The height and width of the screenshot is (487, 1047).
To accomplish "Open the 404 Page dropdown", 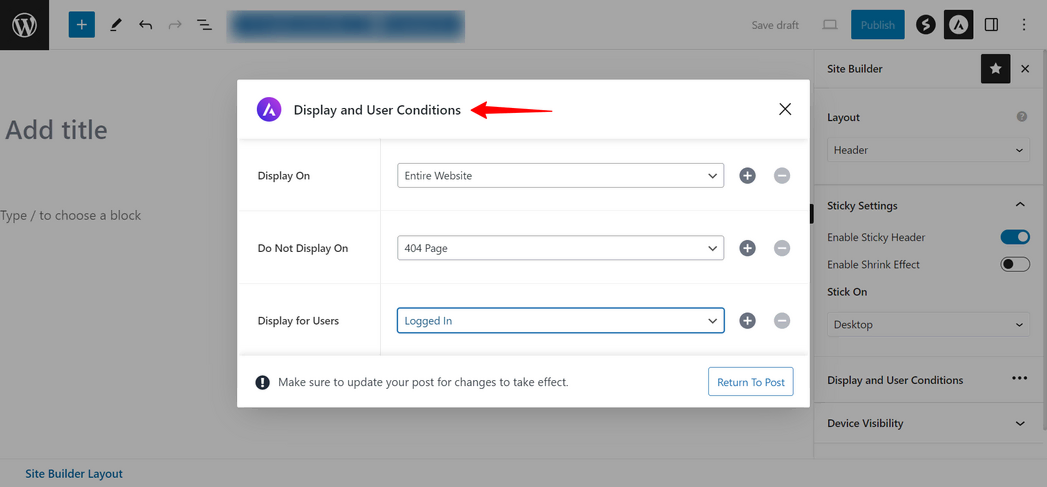I will (x=560, y=248).
